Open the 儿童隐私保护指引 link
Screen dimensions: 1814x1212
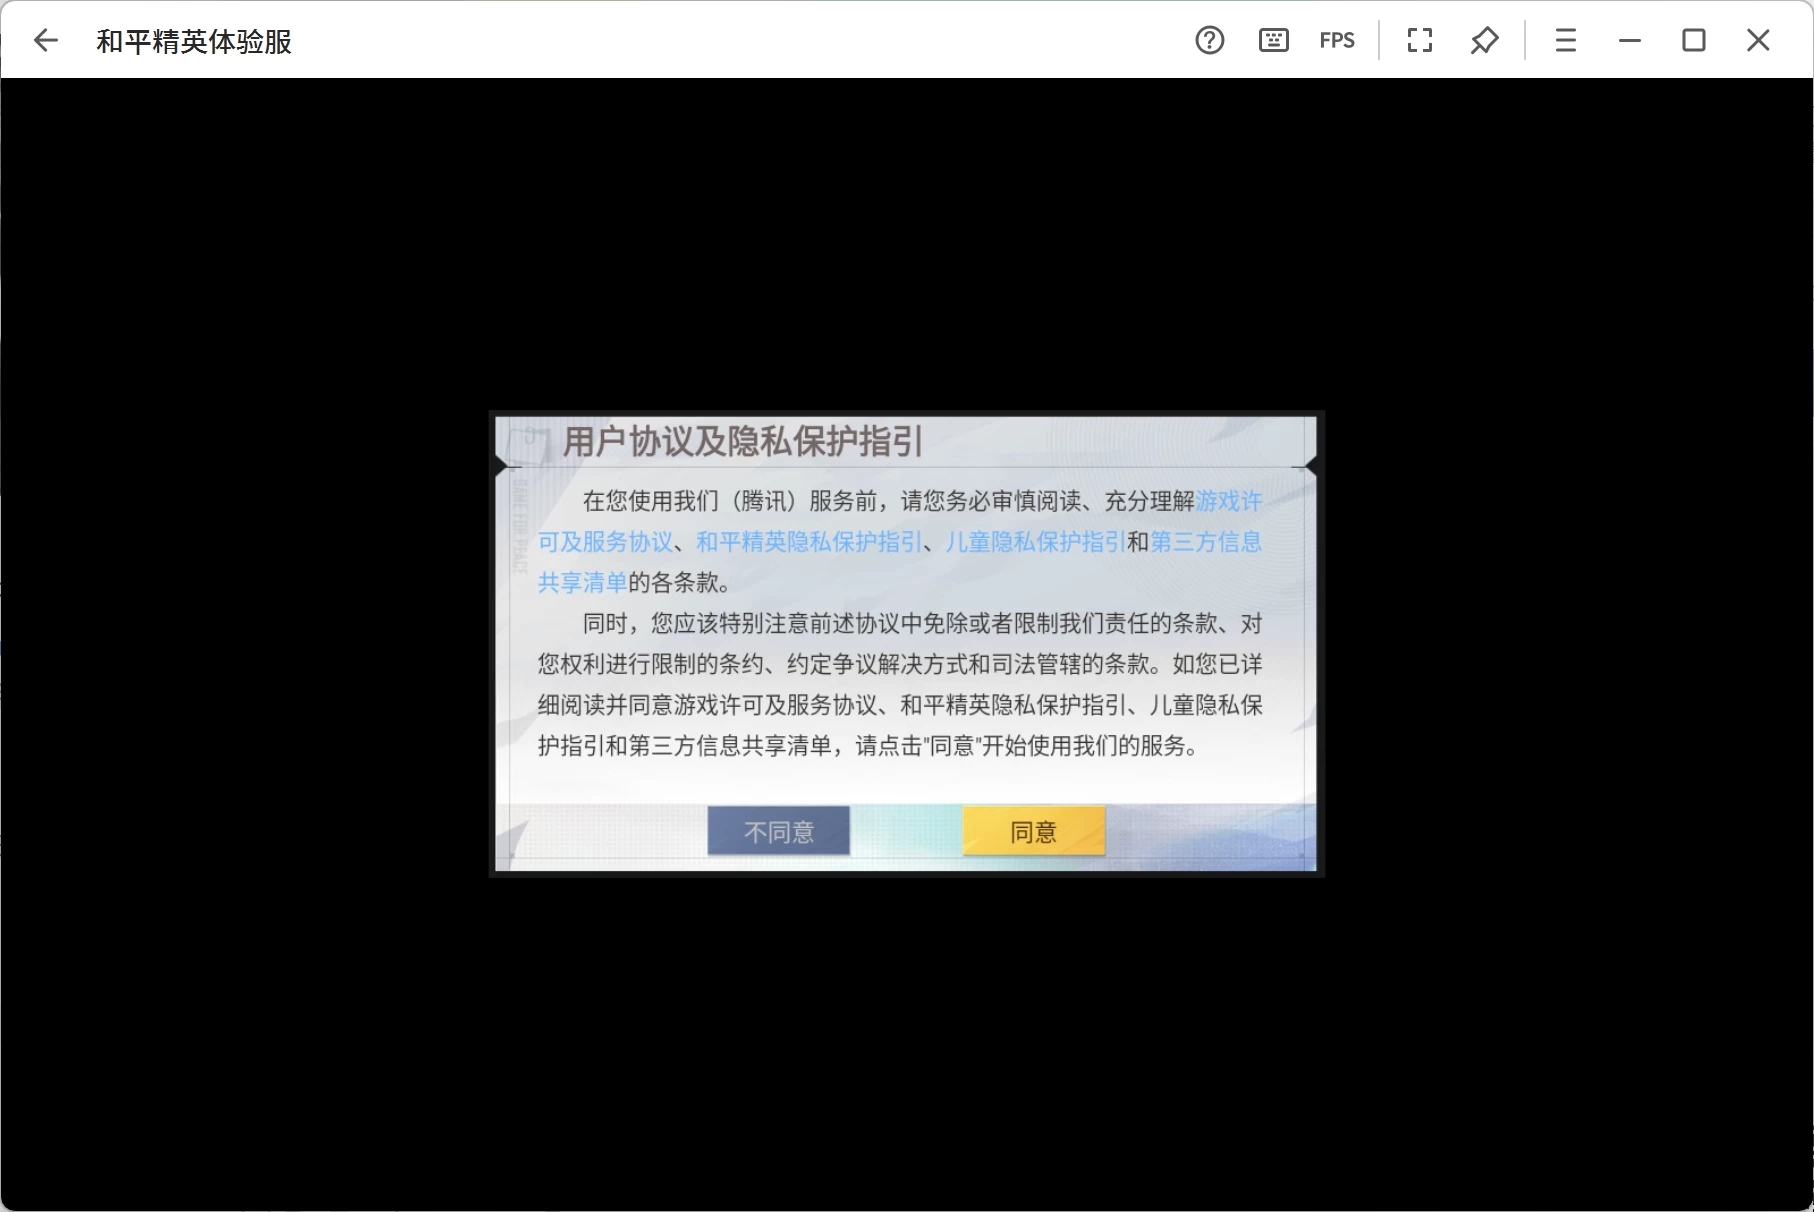pos(1034,542)
